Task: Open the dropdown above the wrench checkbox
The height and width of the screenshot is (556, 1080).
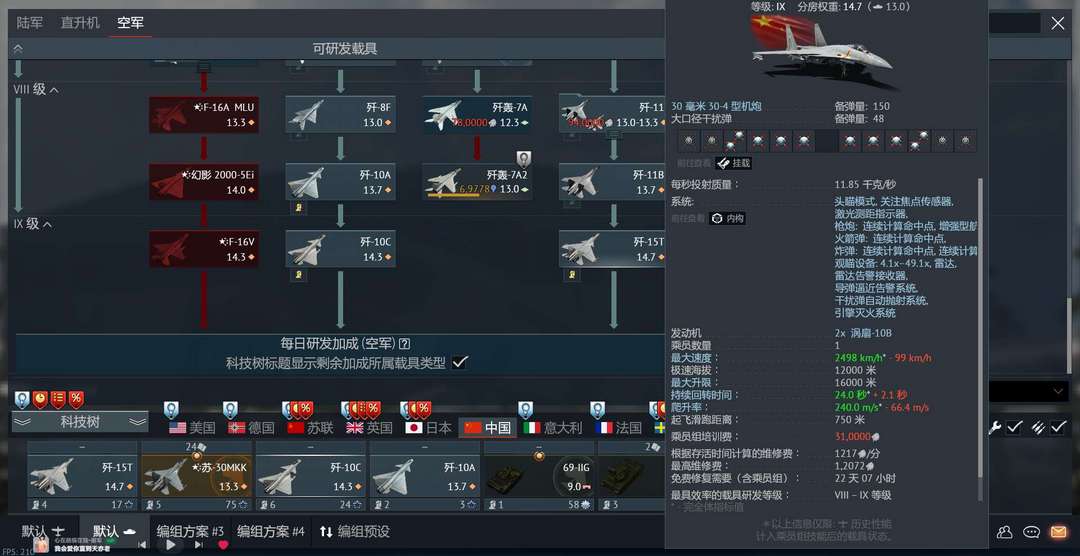Action: (1030, 391)
